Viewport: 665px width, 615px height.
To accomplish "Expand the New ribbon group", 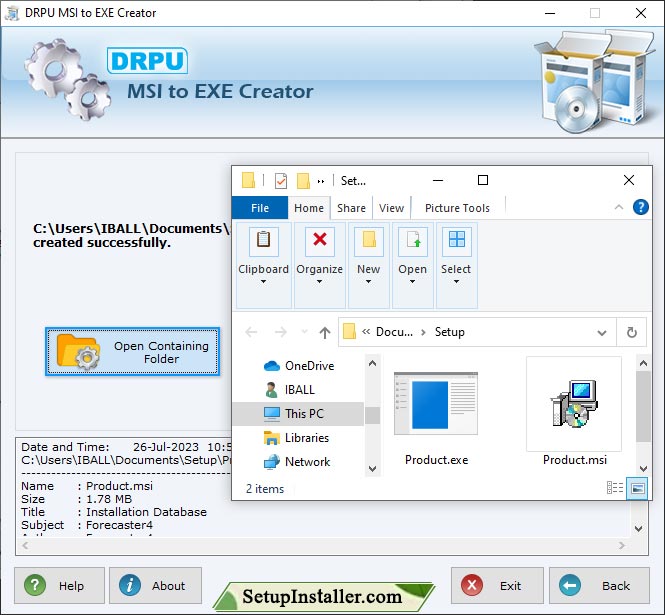I will [x=369, y=266].
